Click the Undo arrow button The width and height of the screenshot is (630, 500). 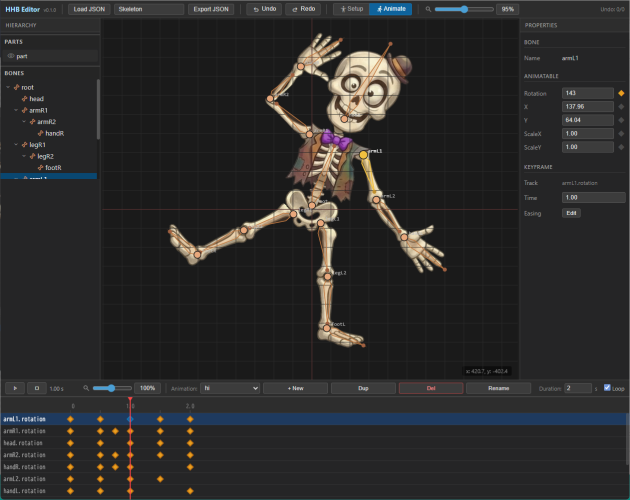pos(264,8)
